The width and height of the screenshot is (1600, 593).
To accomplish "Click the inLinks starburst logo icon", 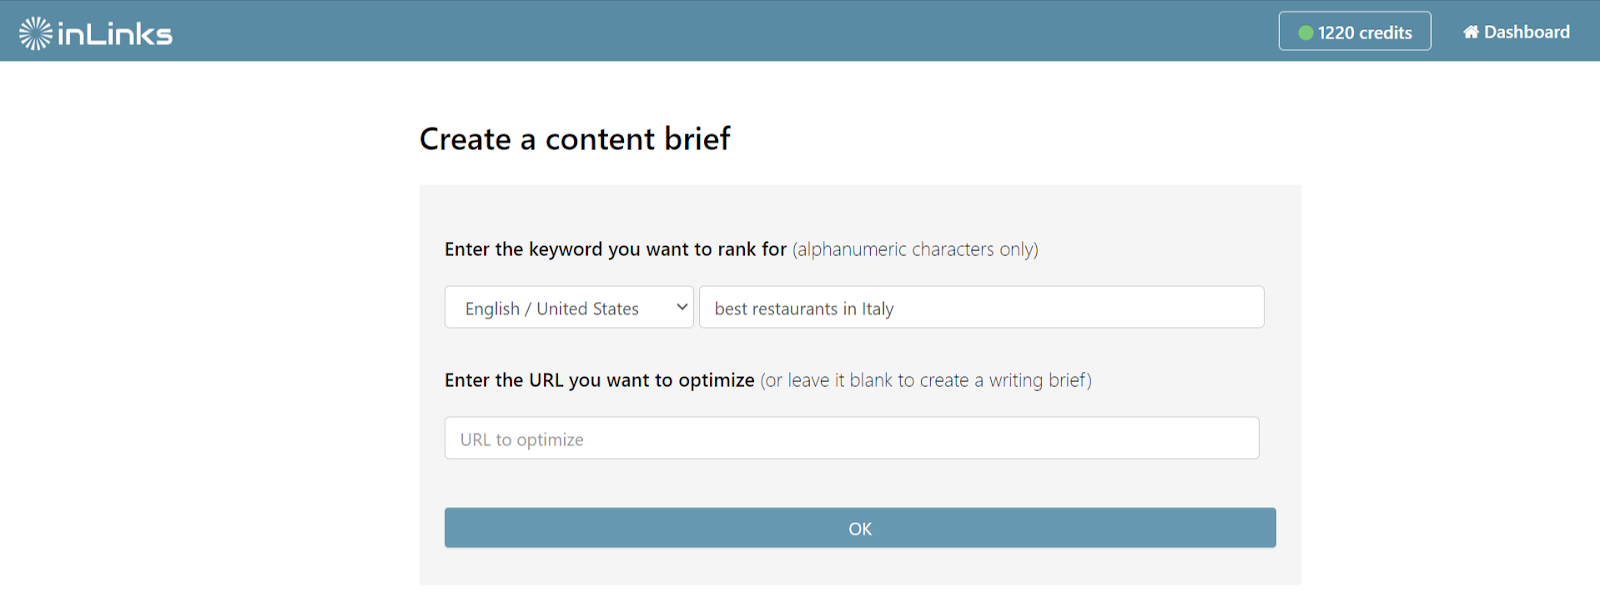I will [x=35, y=33].
